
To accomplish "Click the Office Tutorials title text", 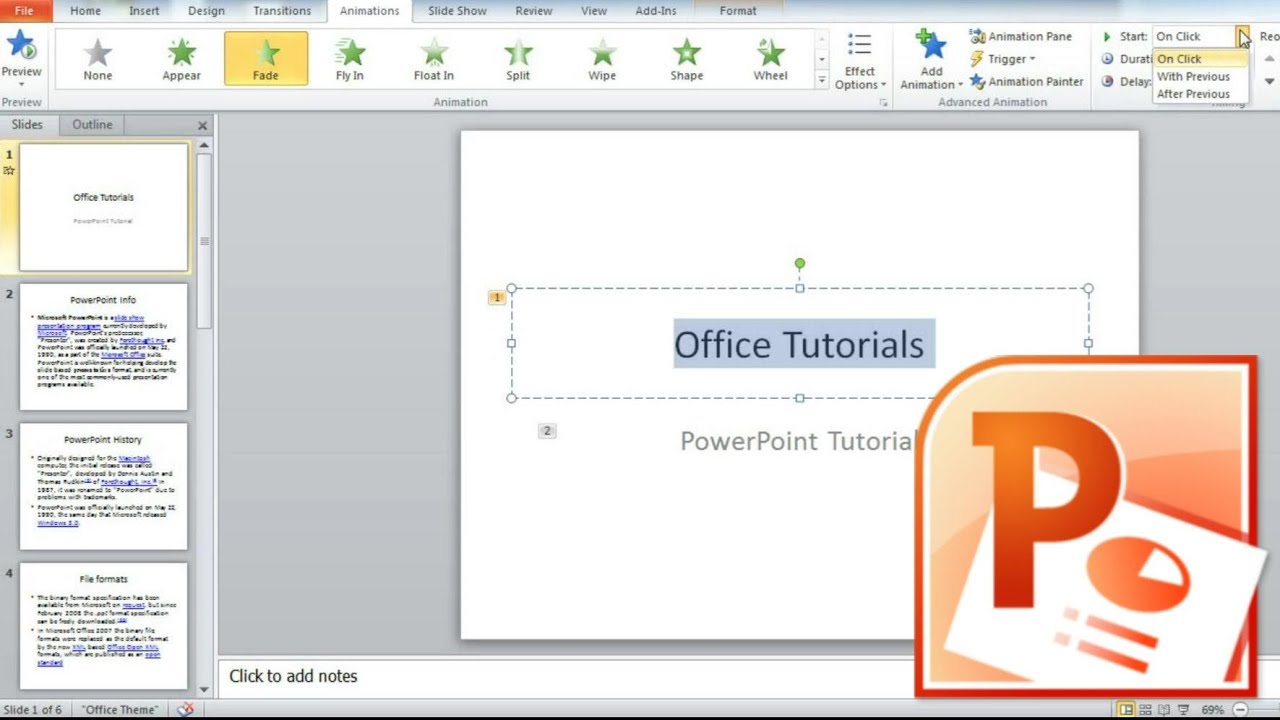I will [799, 345].
